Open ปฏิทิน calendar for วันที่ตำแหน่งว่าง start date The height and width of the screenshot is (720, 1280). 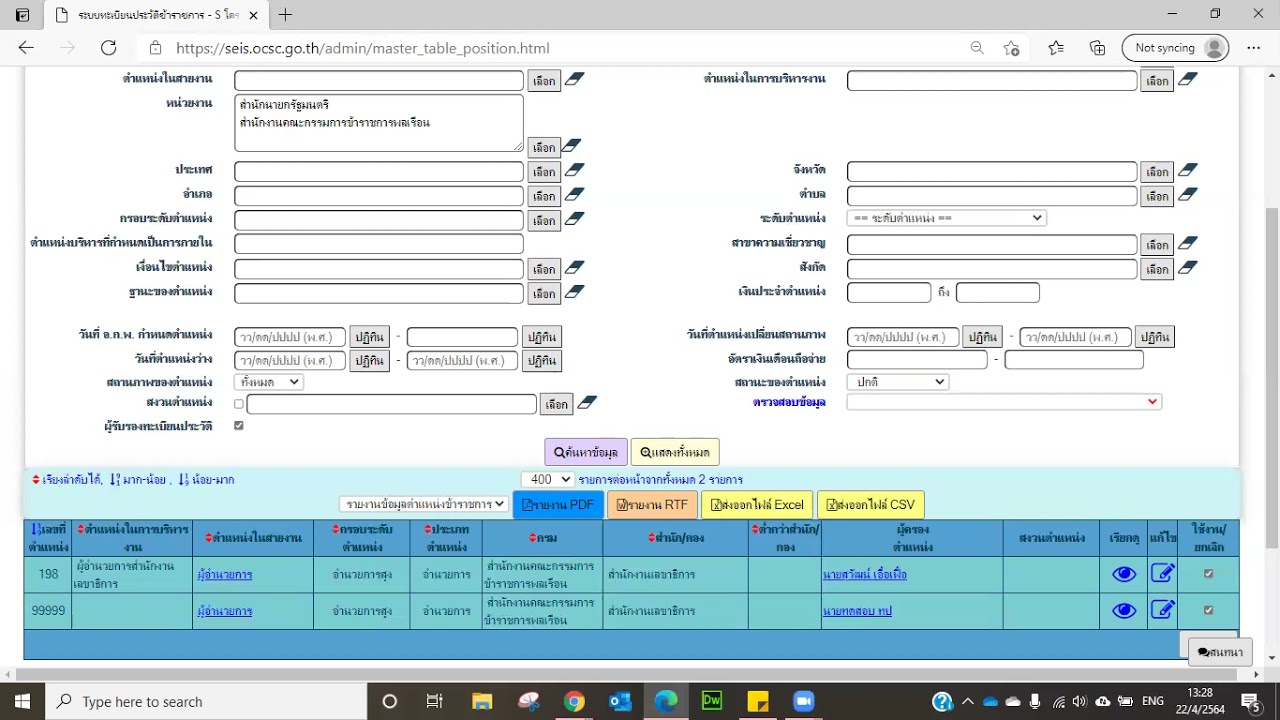click(x=369, y=360)
